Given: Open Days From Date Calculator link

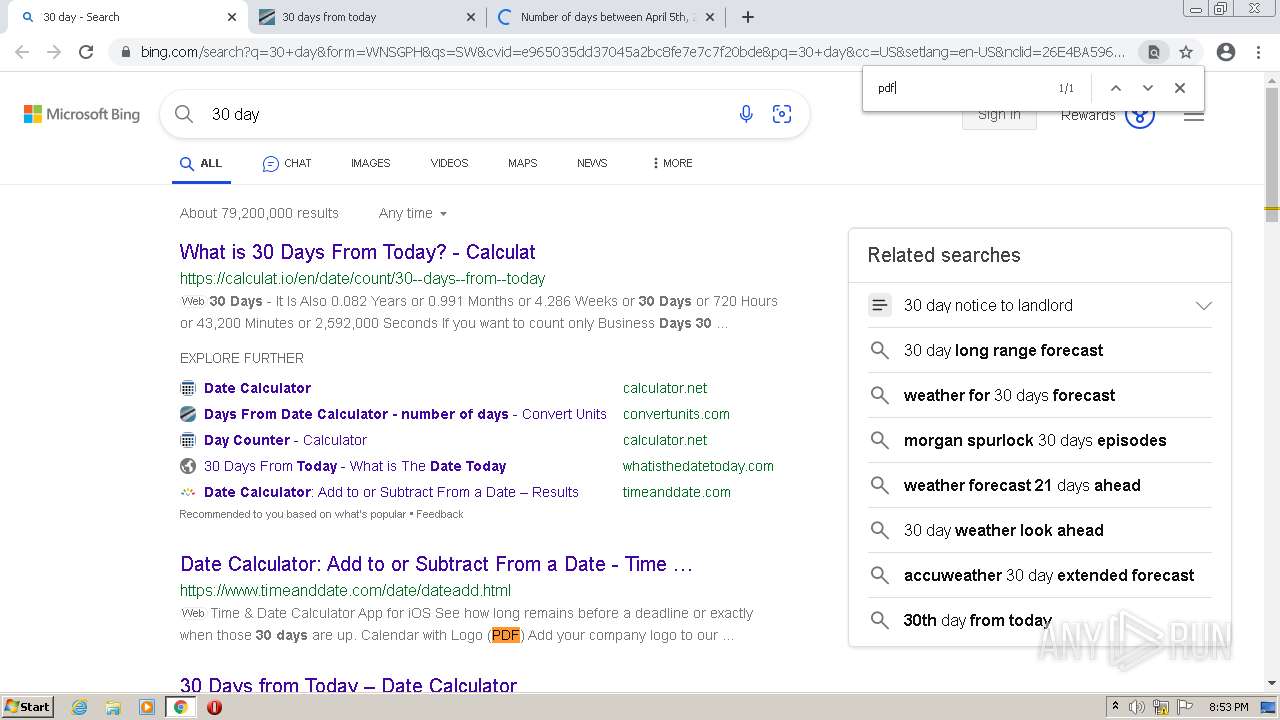Looking at the screenshot, I should point(405,414).
